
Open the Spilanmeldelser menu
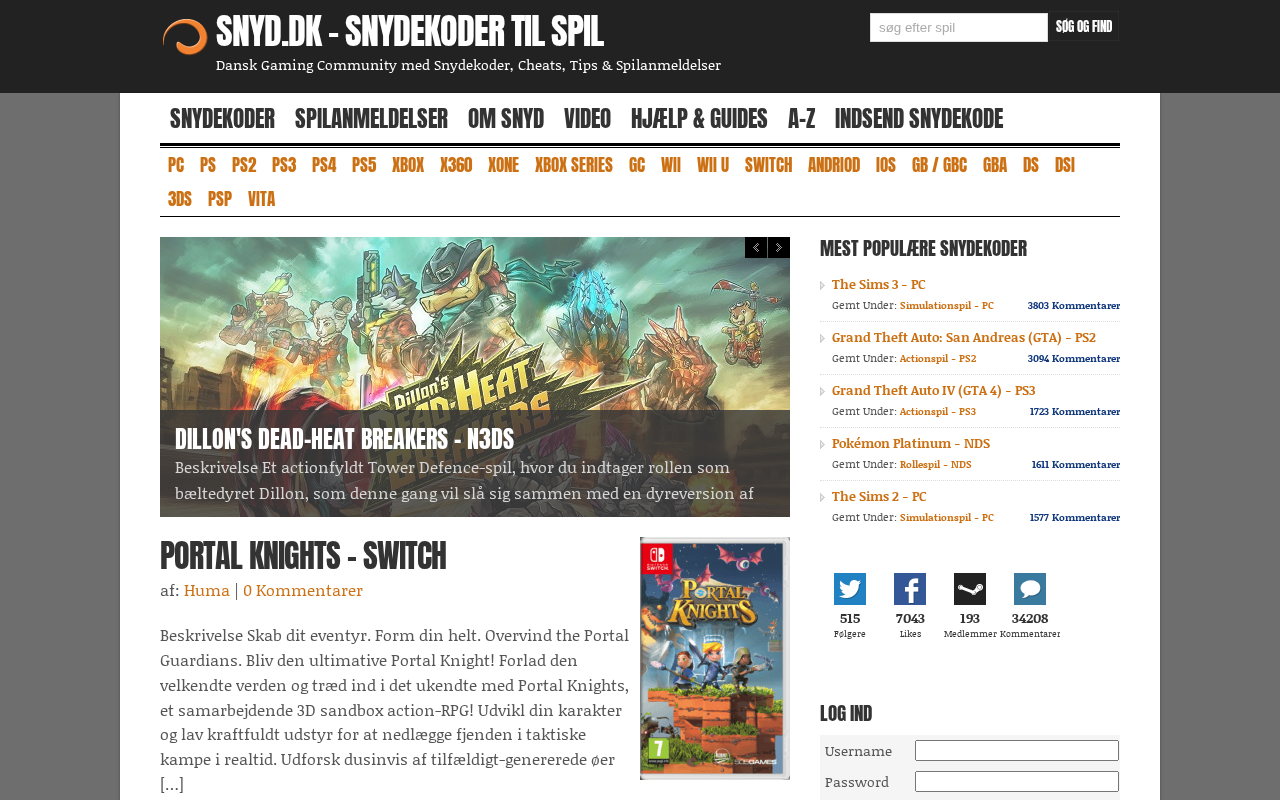371,119
